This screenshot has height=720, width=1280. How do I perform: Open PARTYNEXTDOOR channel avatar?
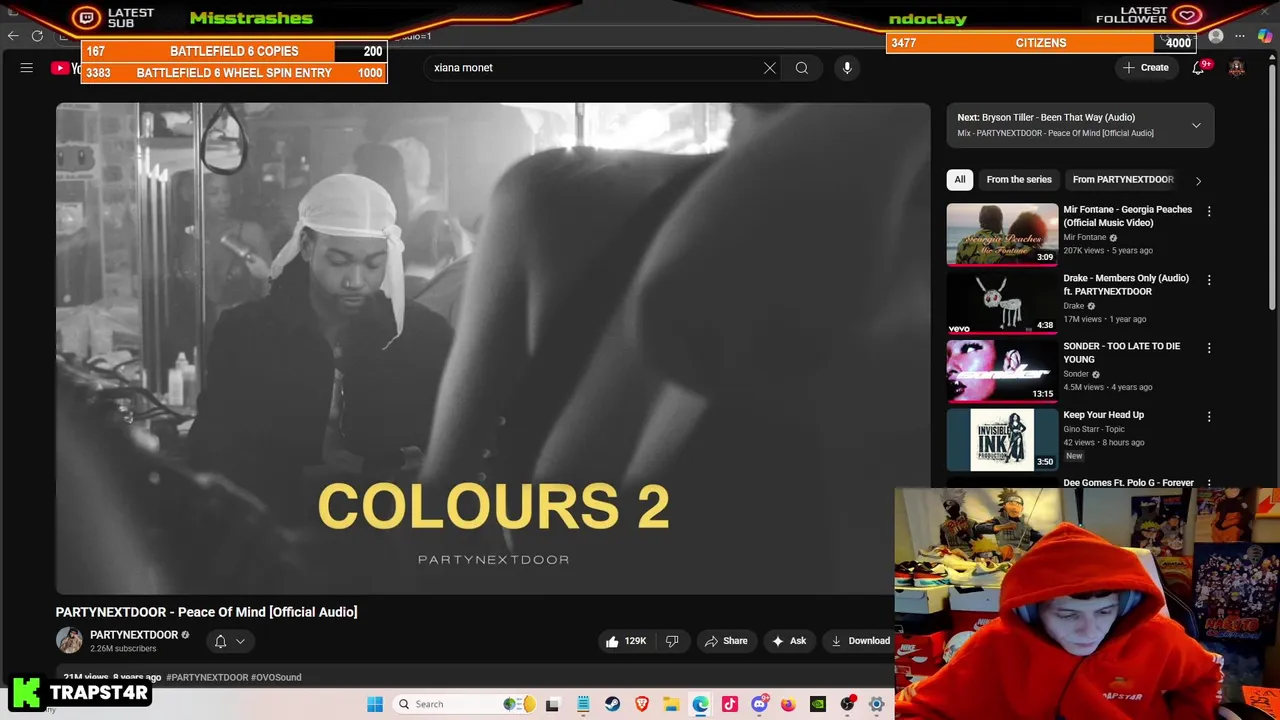[69, 640]
